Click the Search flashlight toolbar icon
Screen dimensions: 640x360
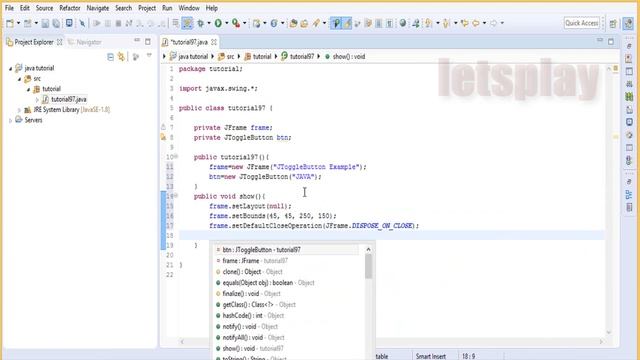click(316, 23)
